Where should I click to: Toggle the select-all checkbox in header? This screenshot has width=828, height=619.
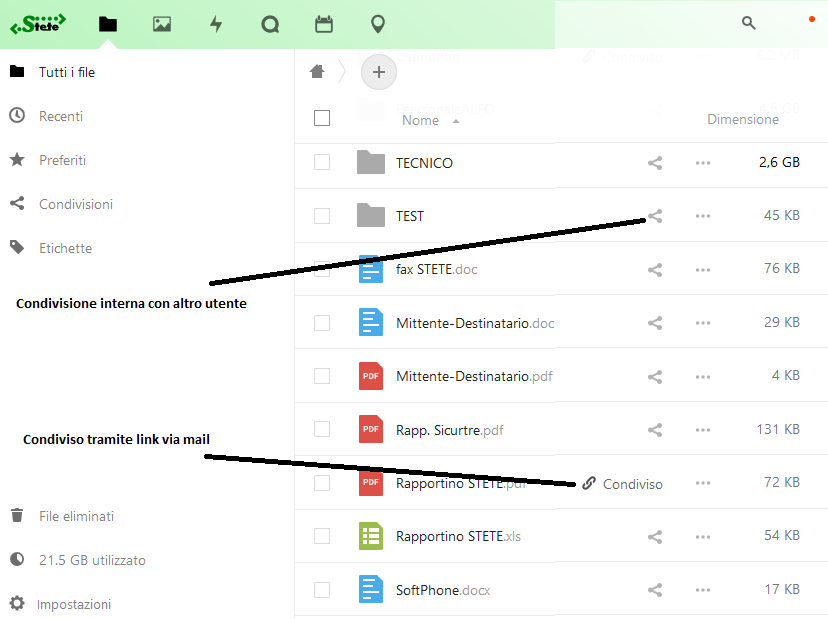321,117
